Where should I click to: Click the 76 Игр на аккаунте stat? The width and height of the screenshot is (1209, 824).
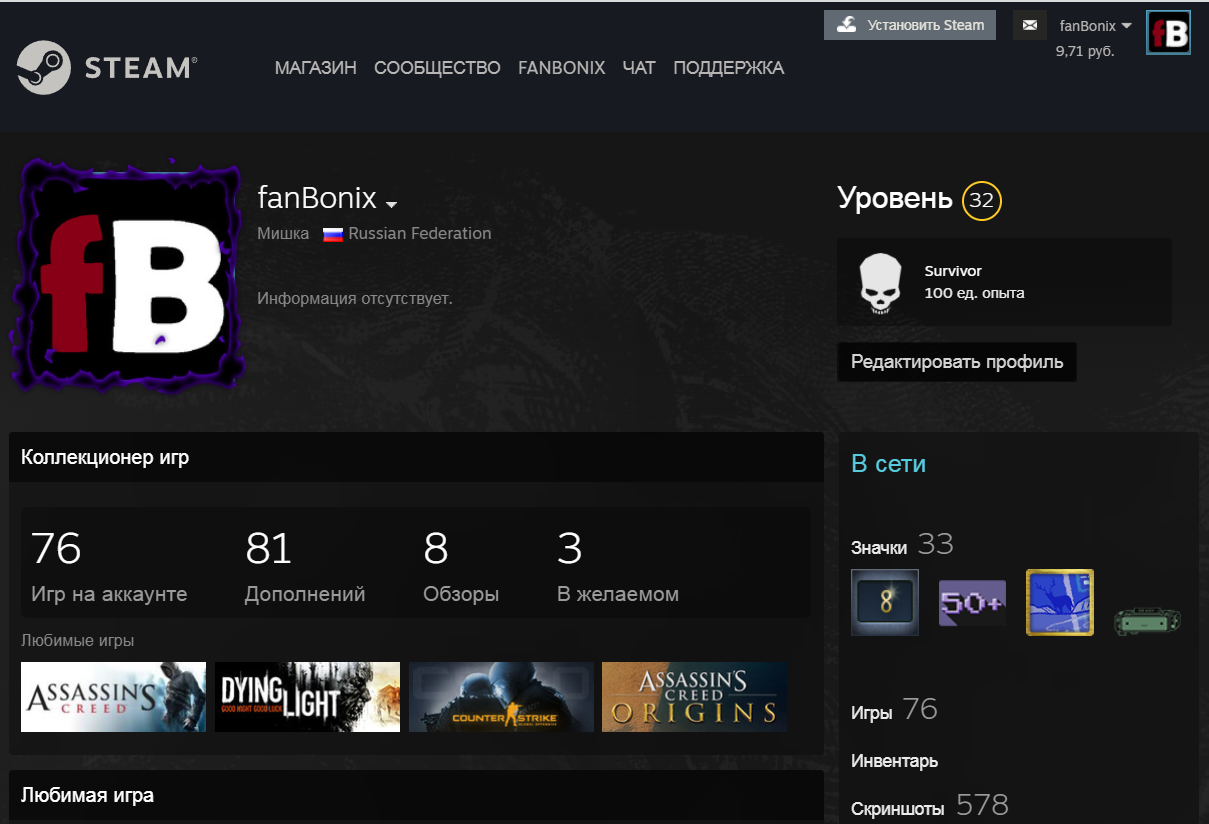[x=109, y=567]
